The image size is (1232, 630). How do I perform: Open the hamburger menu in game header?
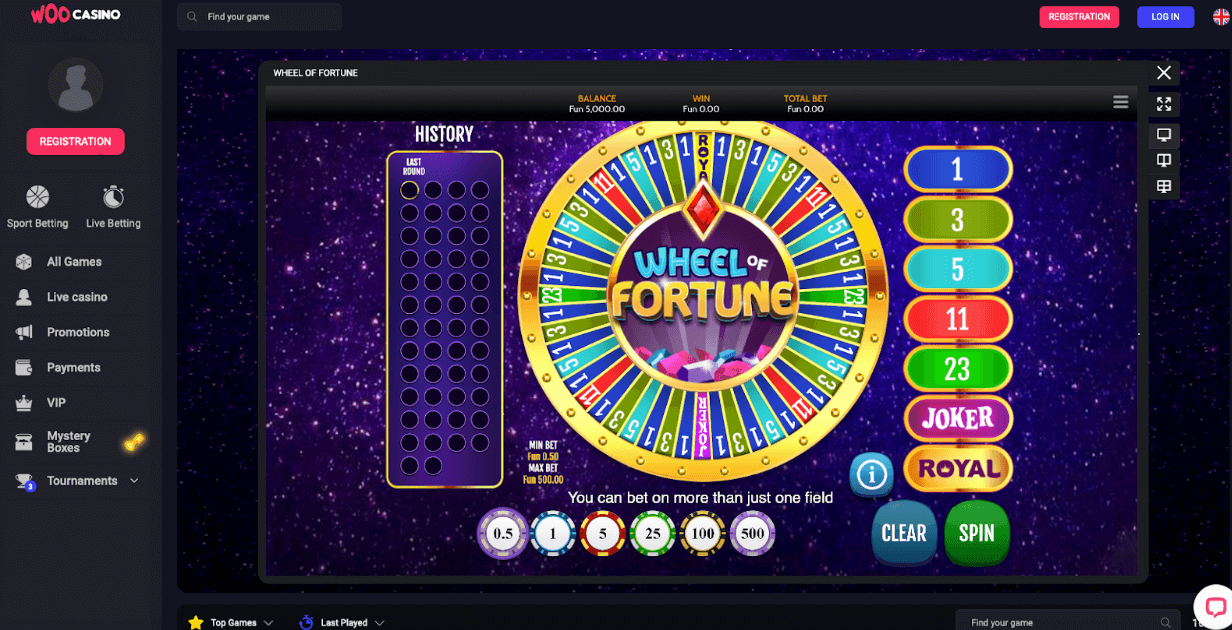[1120, 102]
